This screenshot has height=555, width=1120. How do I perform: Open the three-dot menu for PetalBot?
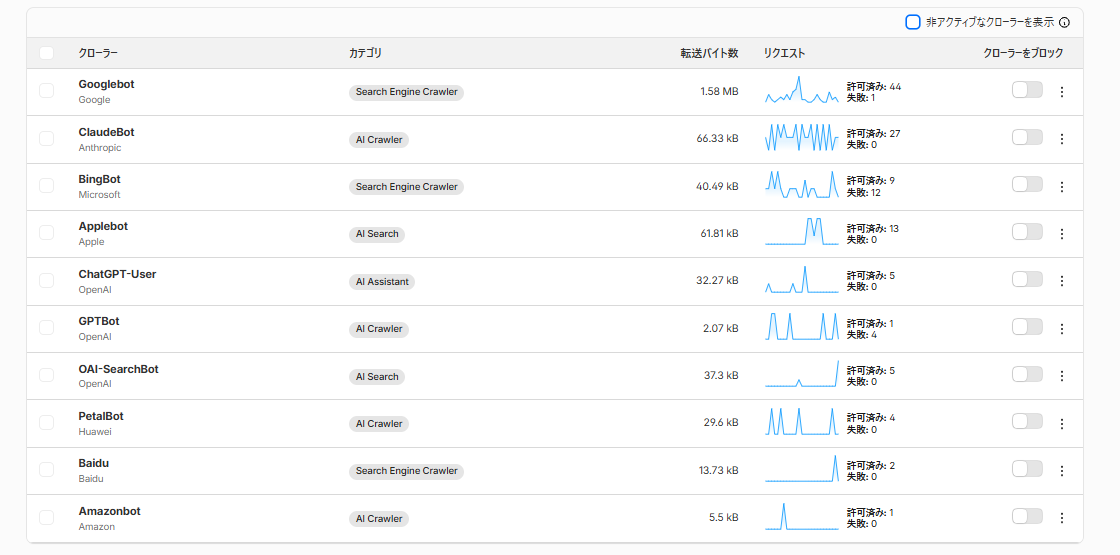(x=1061, y=424)
